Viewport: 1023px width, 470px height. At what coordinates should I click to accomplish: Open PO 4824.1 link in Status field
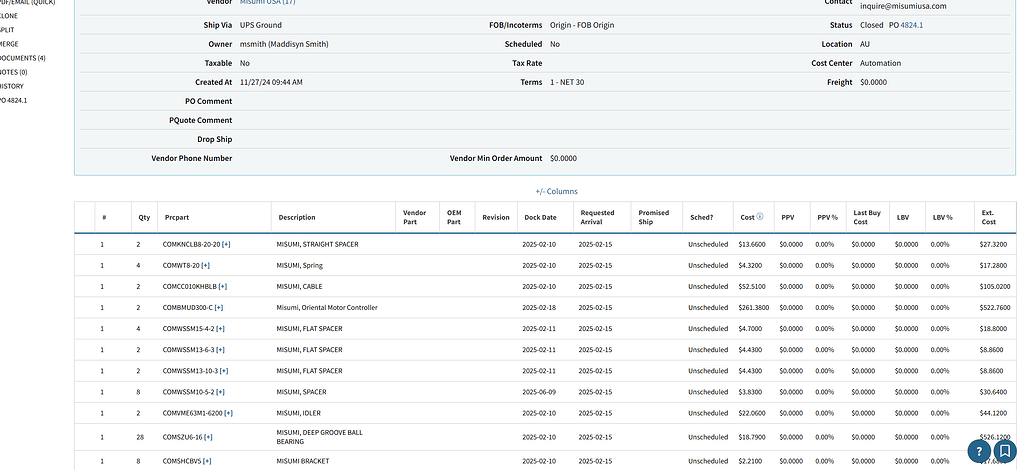point(911,25)
